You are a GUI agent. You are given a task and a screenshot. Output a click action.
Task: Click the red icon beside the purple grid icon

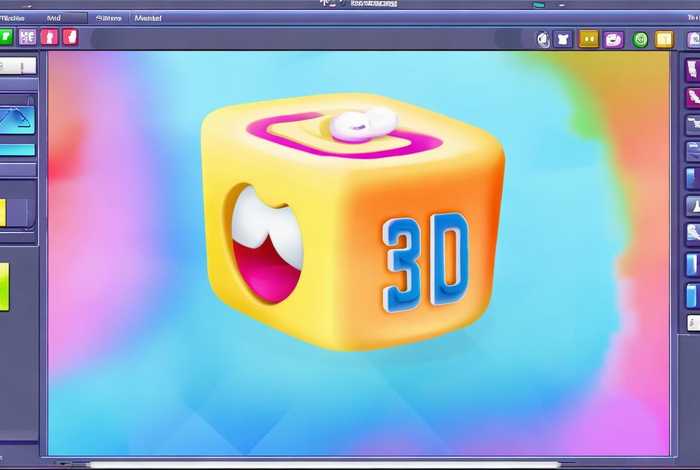(x=49, y=37)
